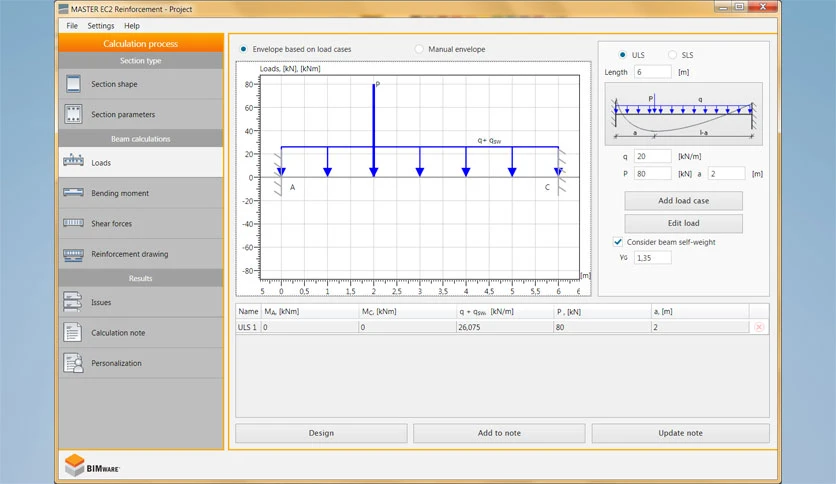Choose the SLS radio button

click(x=672, y=54)
